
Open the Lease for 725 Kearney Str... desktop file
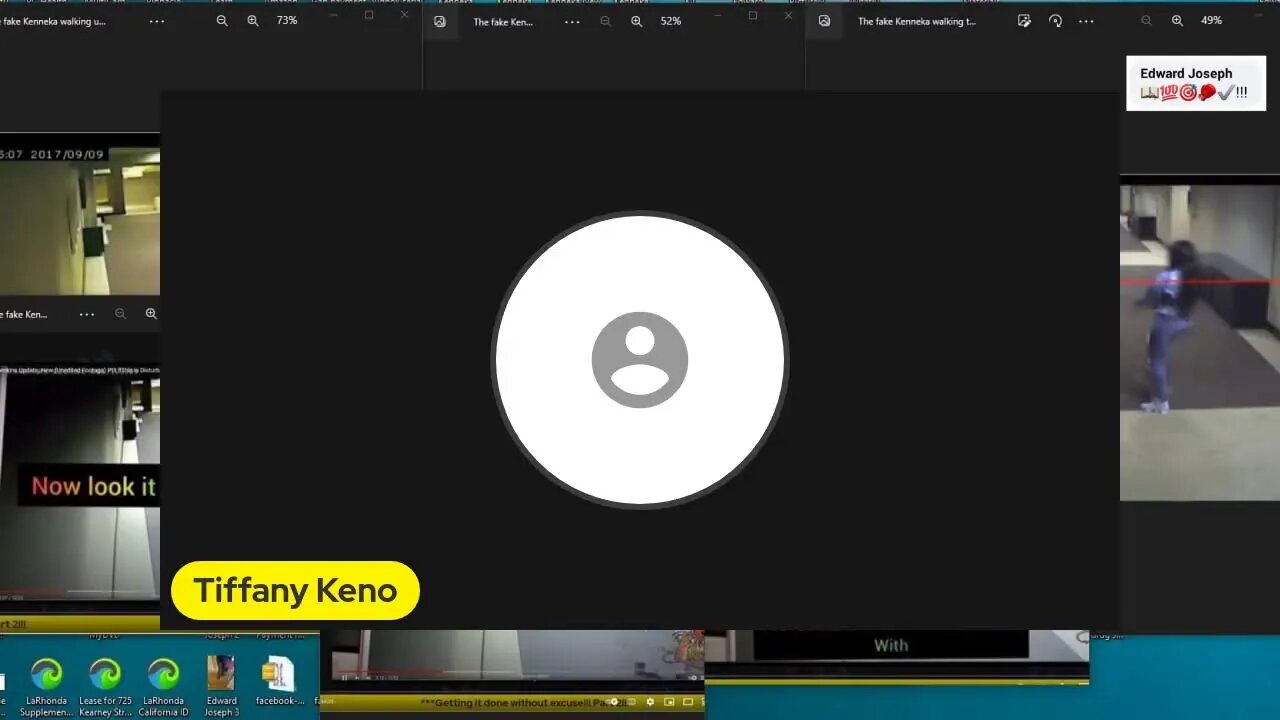tap(105, 686)
